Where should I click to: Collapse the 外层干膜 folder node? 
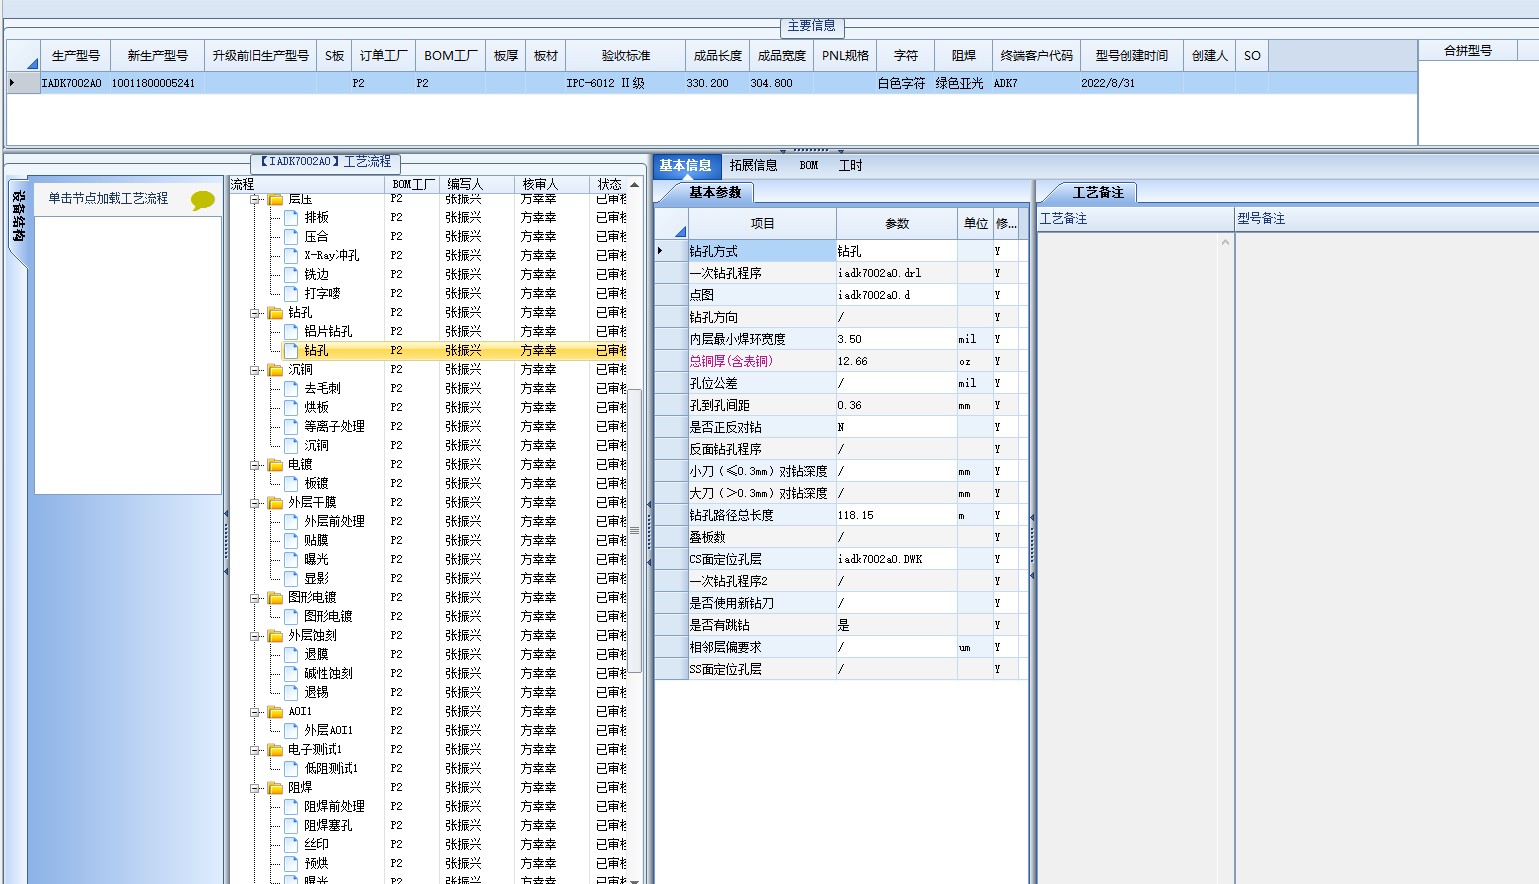click(x=256, y=503)
